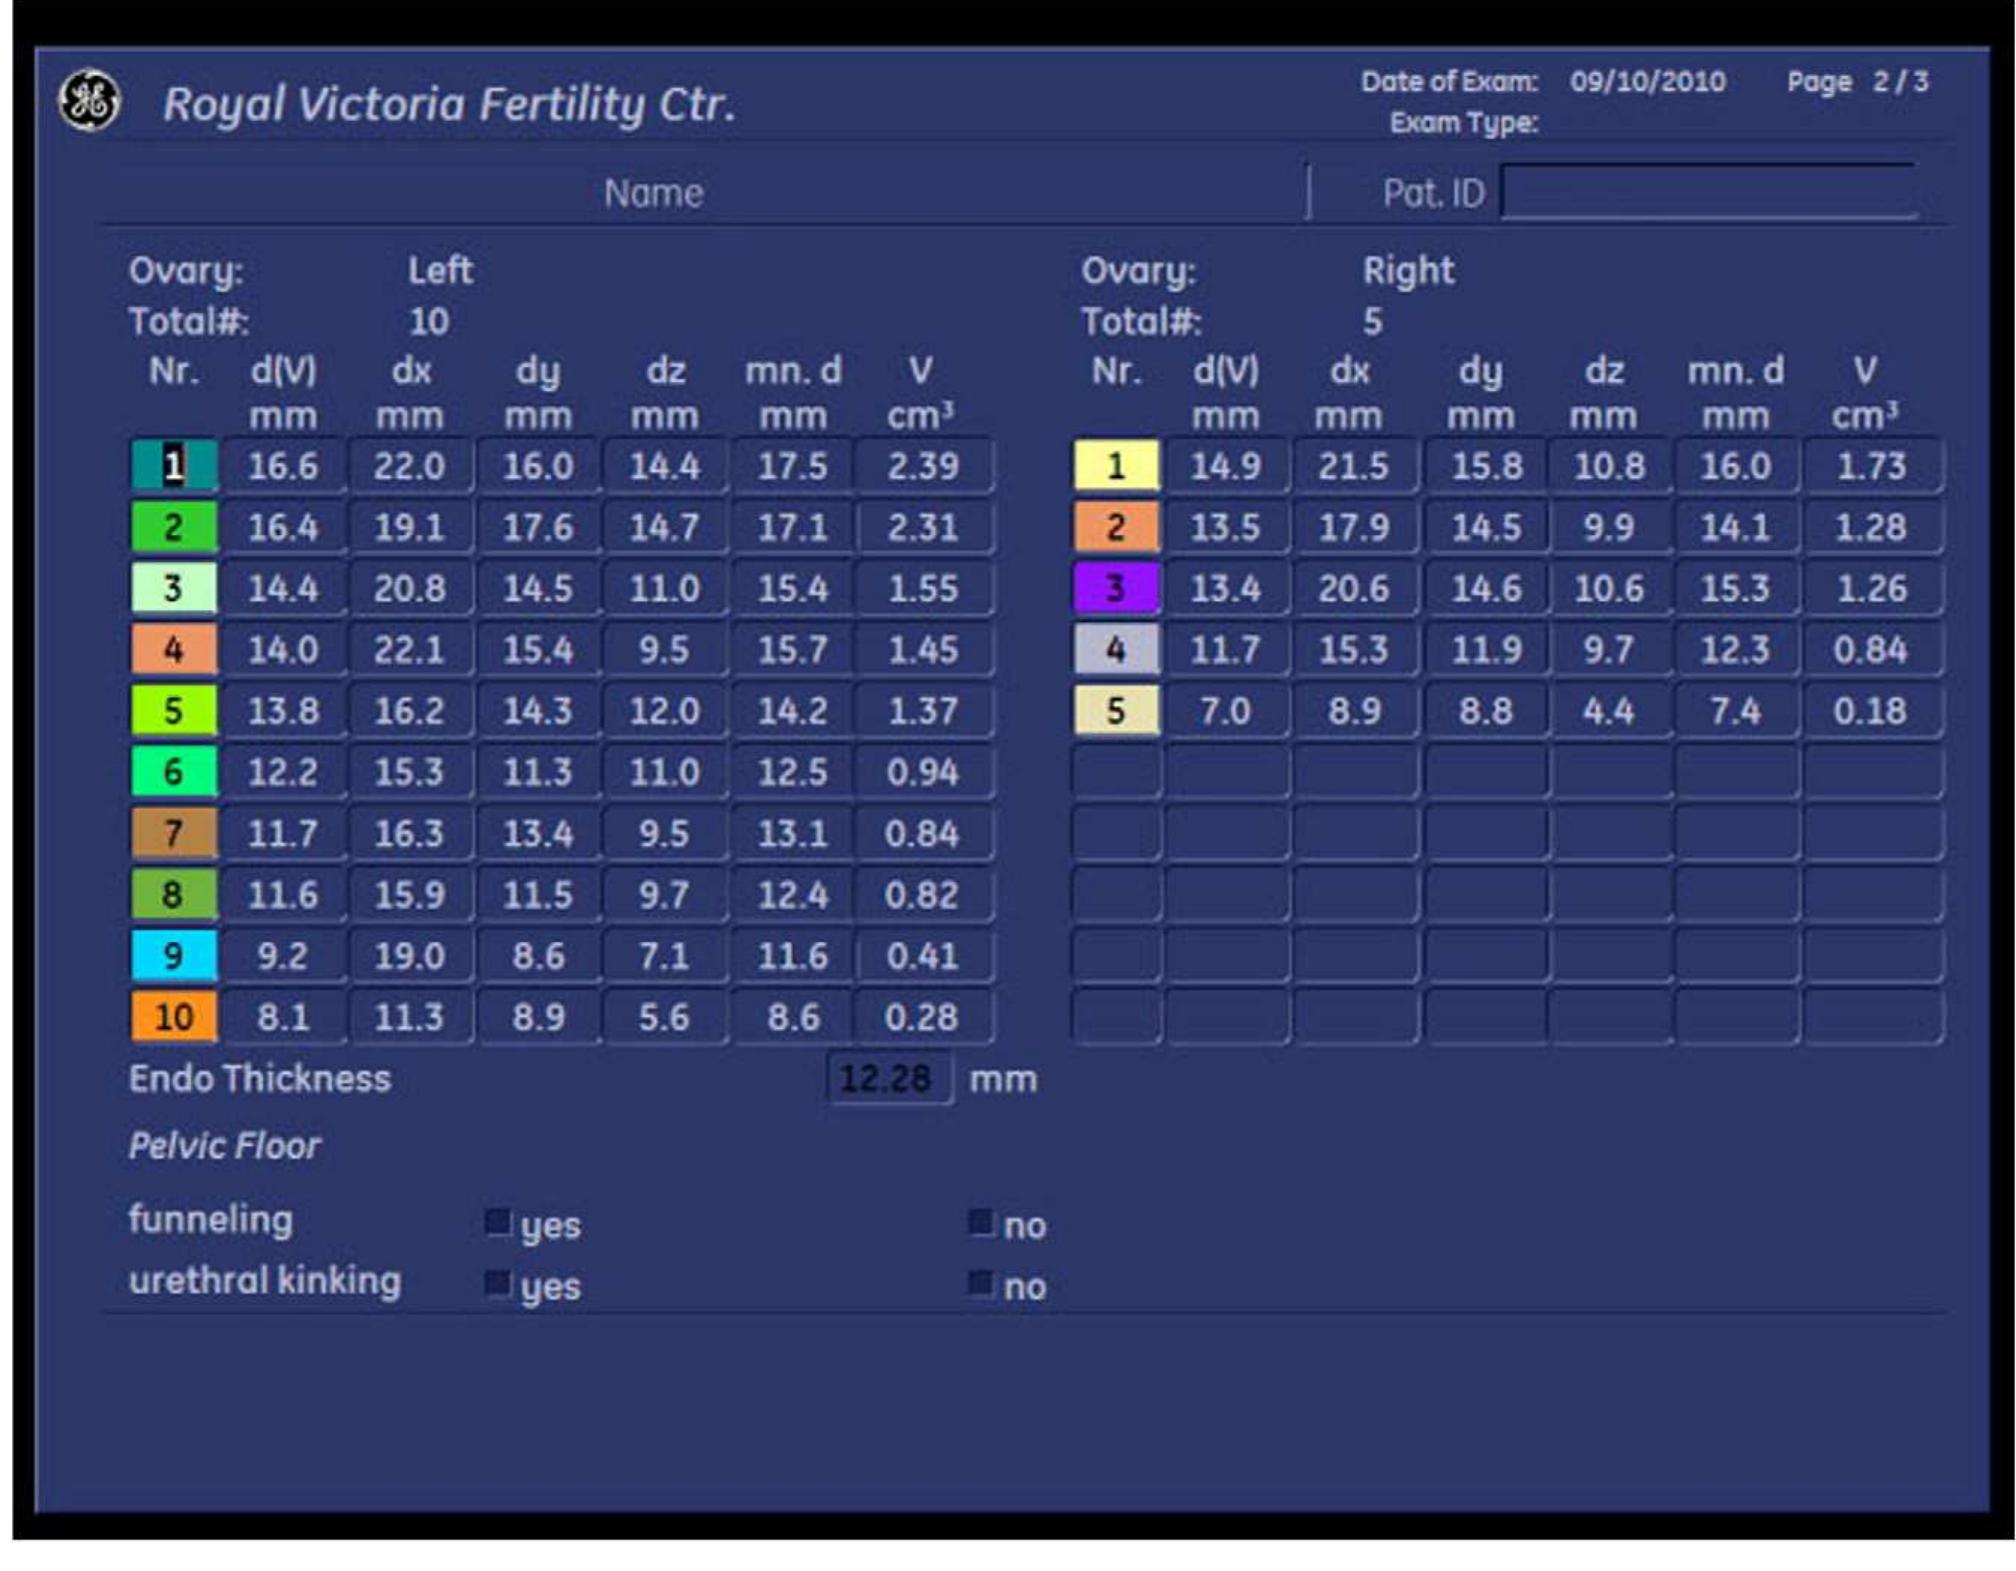Image resolution: width=2016 pixels, height=1571 pixels.
Task: Select right ovary follicle 1 yellow swatch
Action: 1117,465
